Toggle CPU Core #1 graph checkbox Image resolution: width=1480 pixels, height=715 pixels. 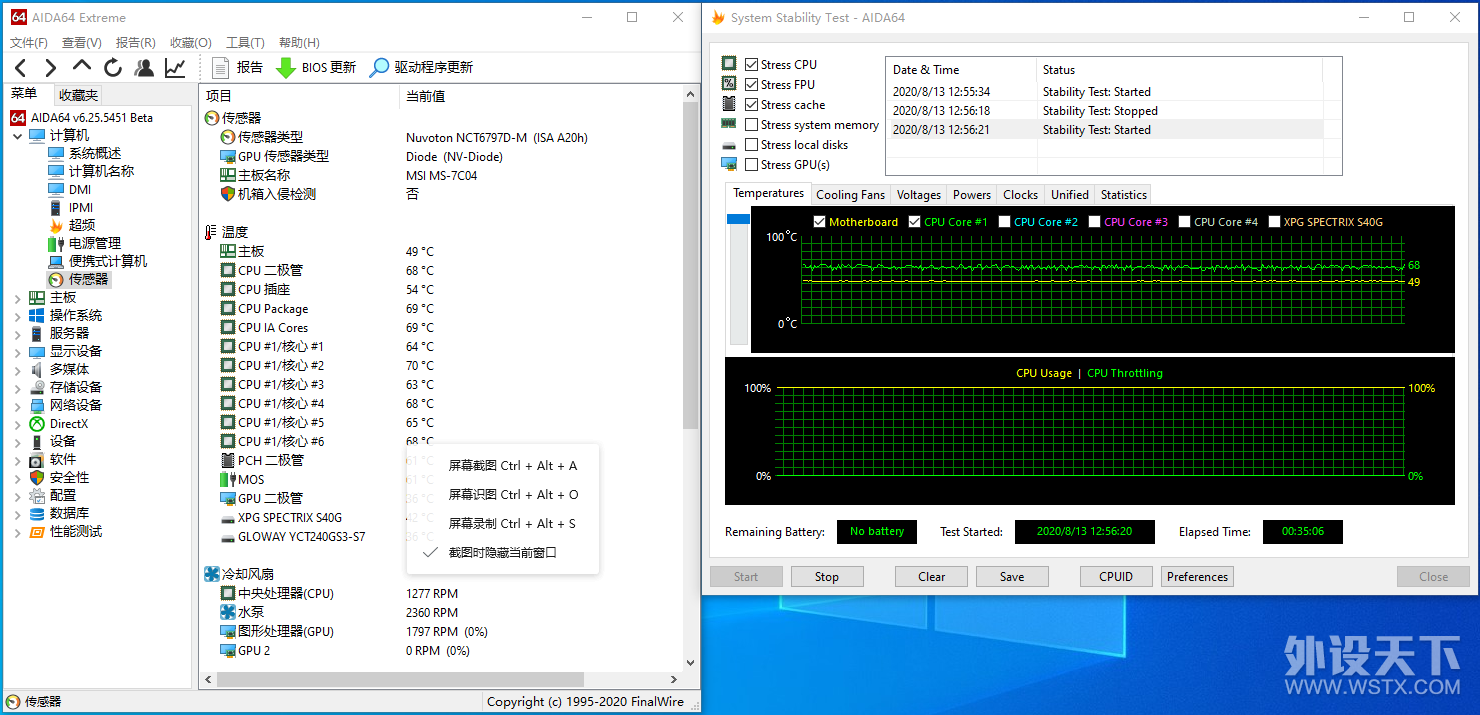coord(914,222)
